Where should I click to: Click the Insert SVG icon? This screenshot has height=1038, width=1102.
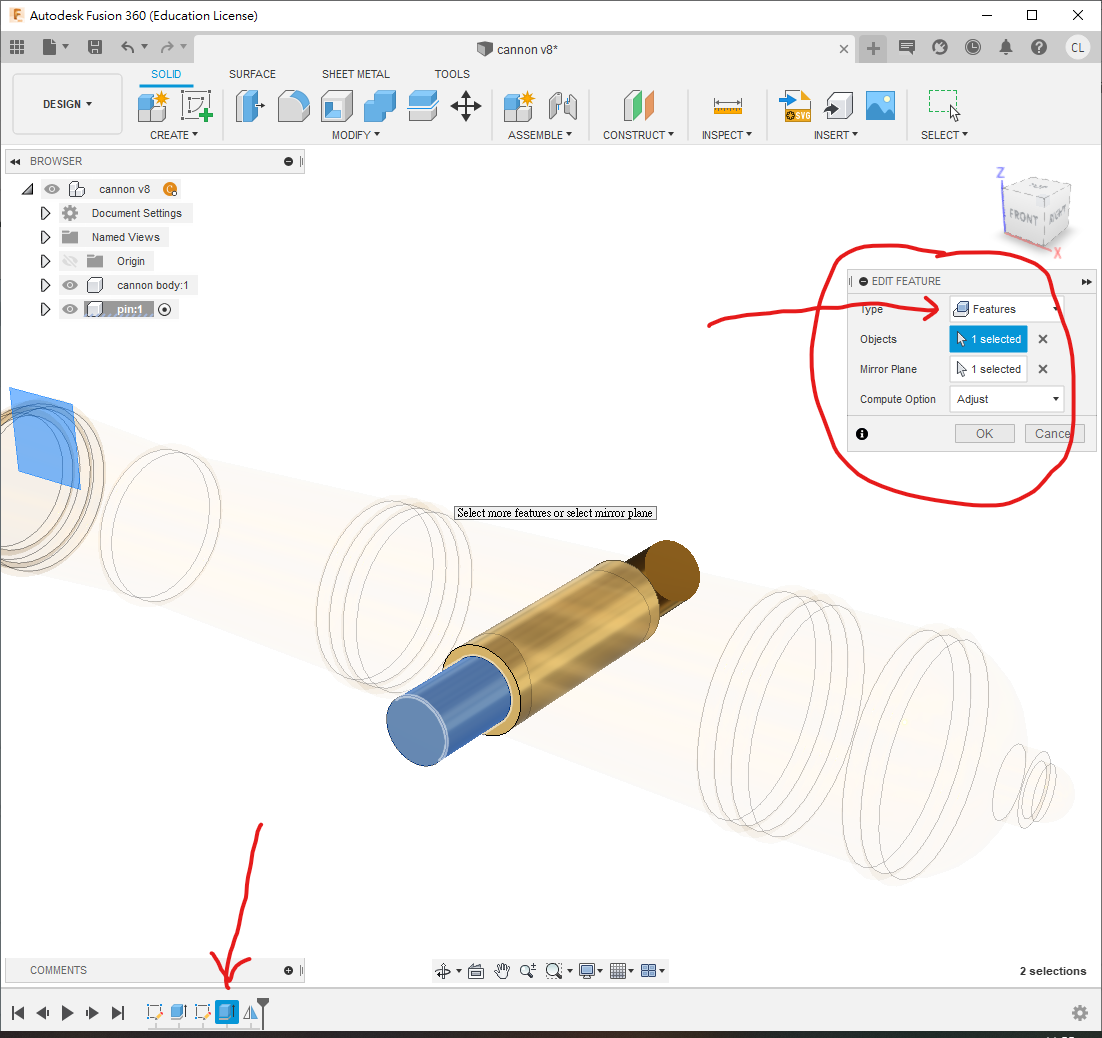796,106
